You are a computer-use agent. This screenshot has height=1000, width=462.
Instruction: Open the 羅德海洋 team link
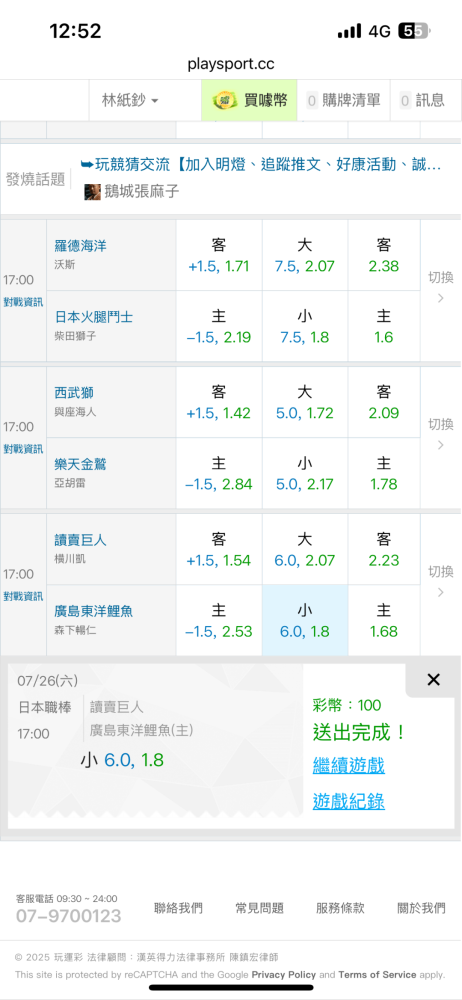click(x=80, y=246)
